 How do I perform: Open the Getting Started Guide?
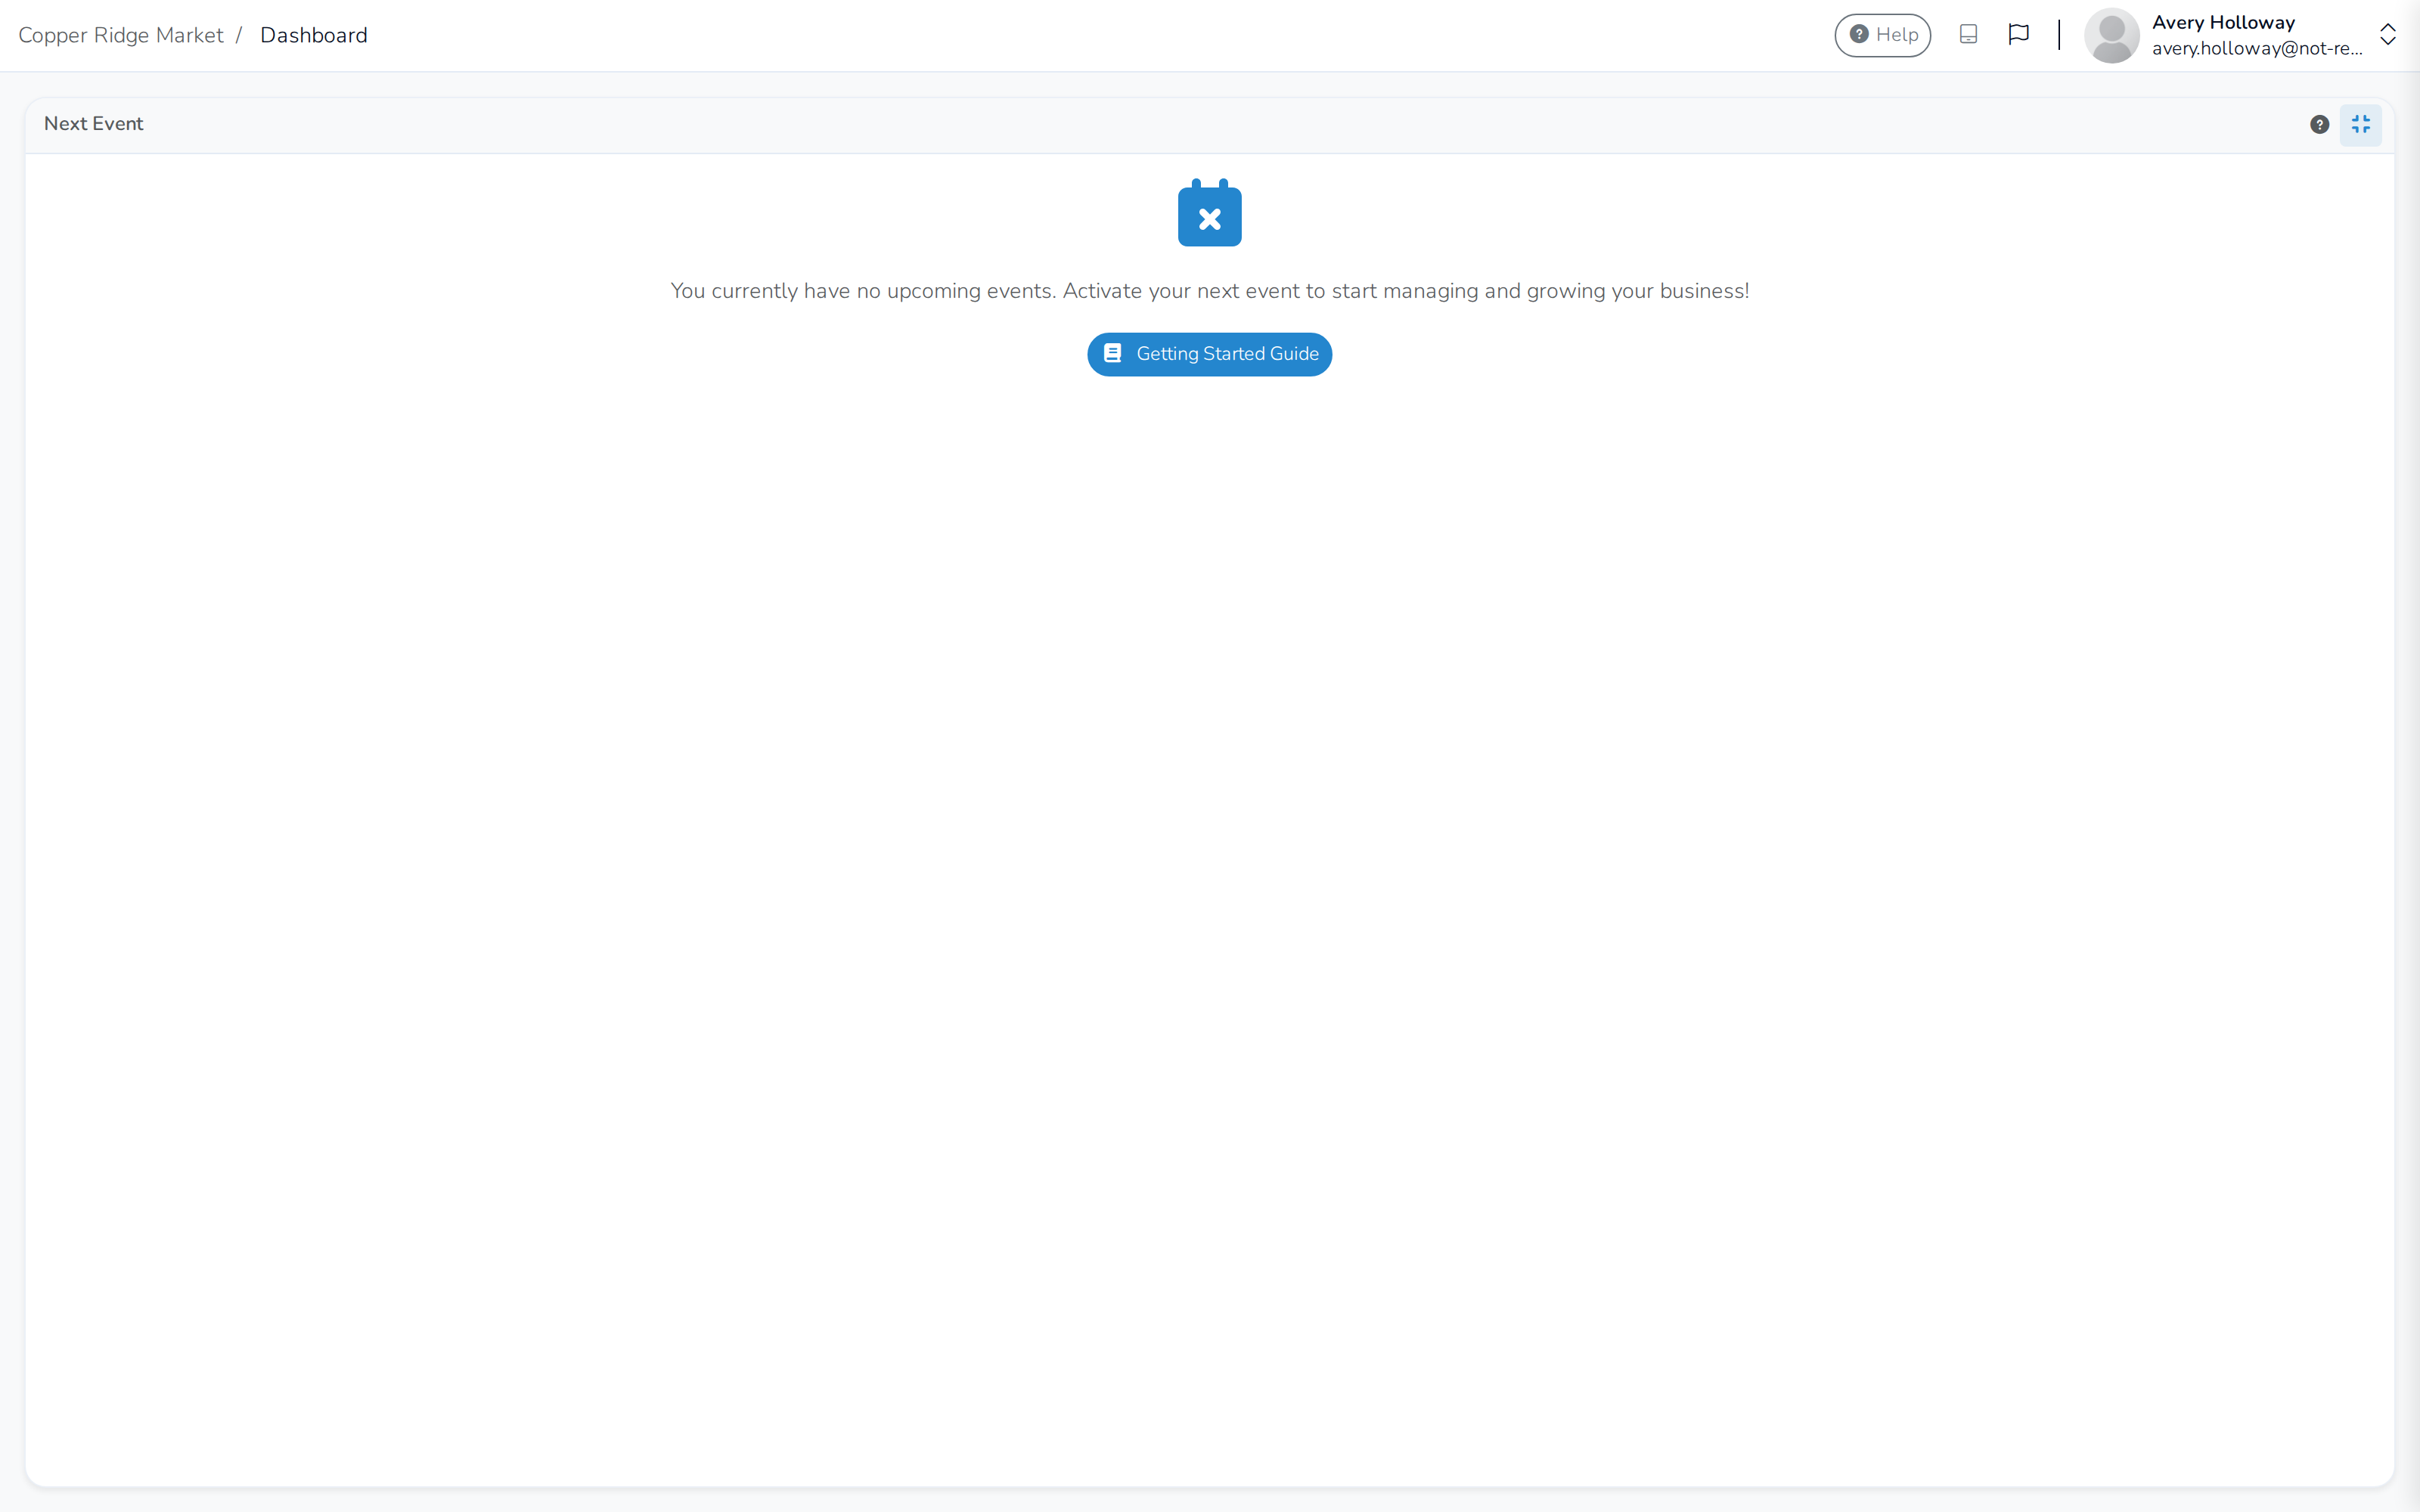pos(1209,354)
